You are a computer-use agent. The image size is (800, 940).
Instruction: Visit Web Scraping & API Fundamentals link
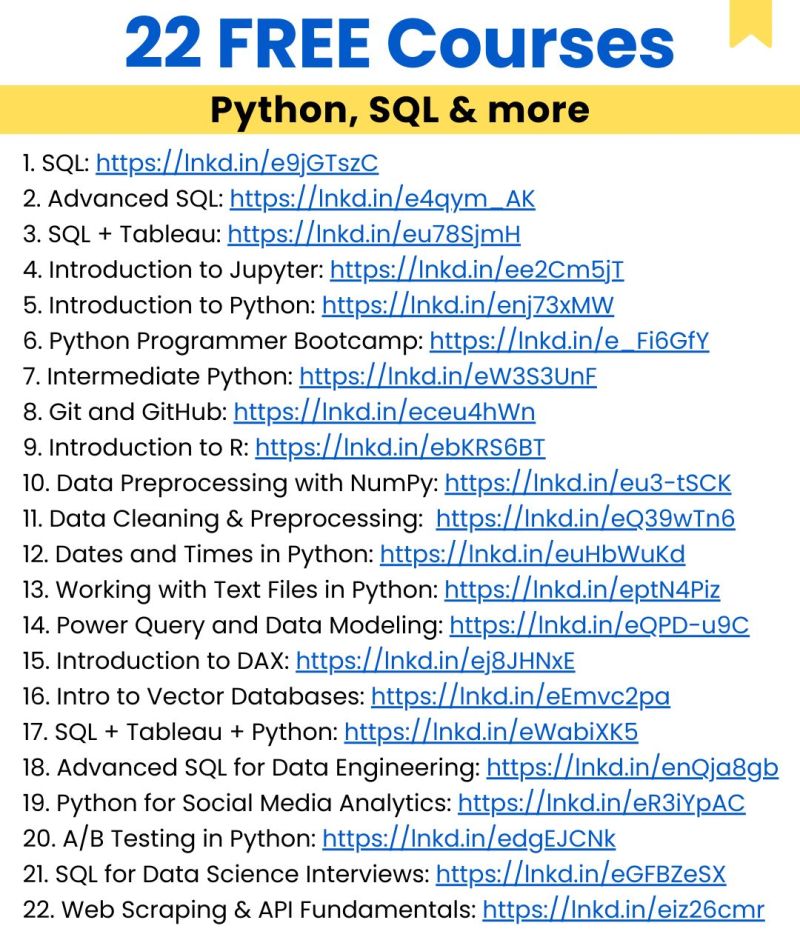click(x=624, y=909)
